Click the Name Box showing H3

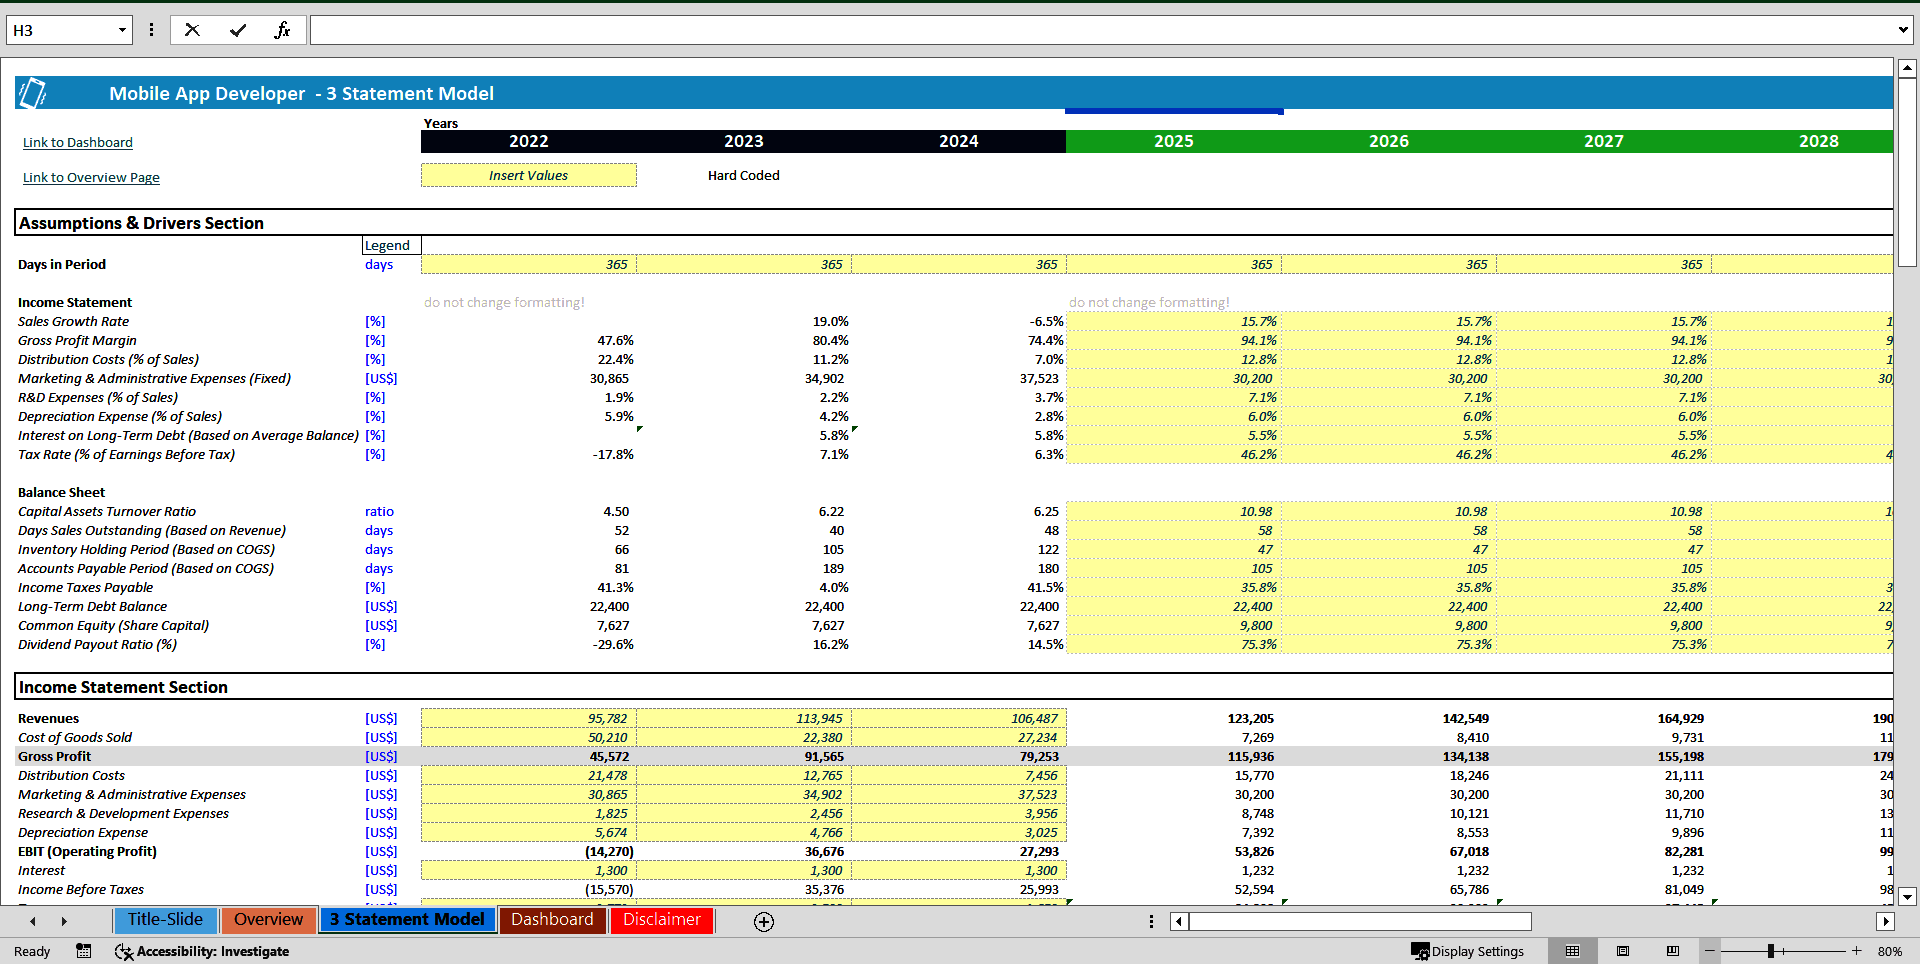click(x=62, y=30)
